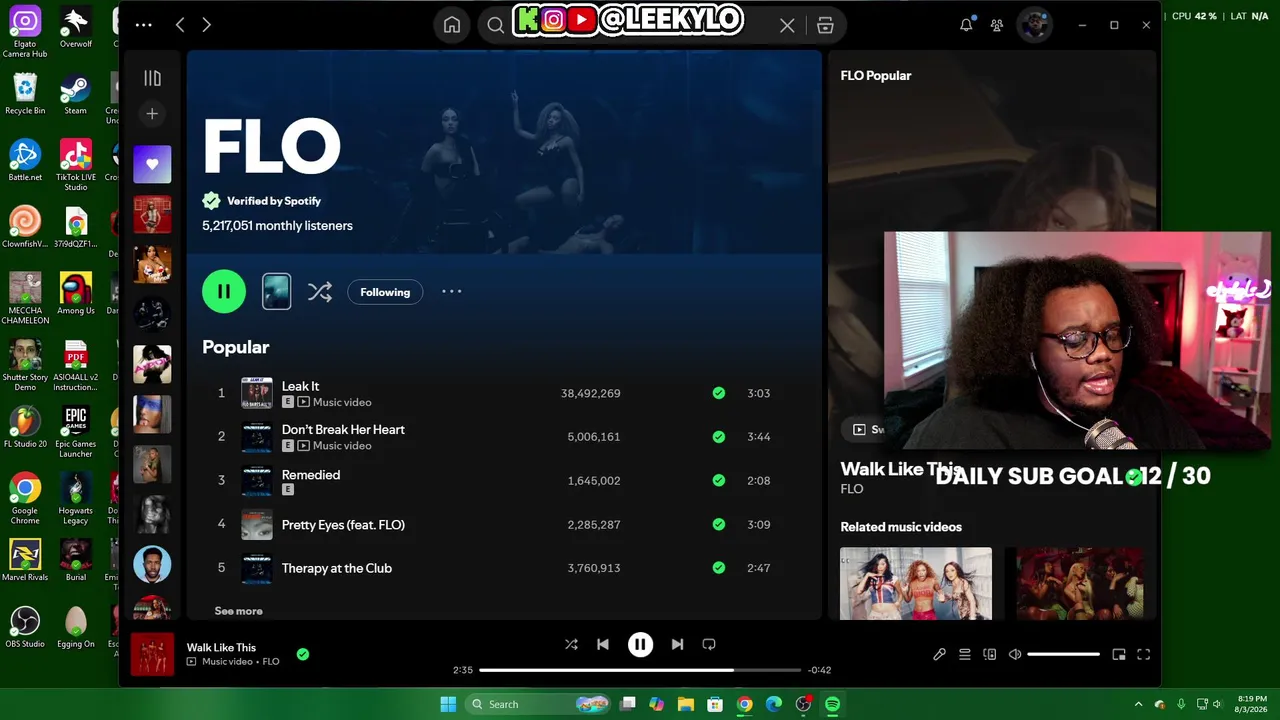Open Liked Songs in the sidebar
Screen dimensions: 1280x720
[x=152, y=164]
